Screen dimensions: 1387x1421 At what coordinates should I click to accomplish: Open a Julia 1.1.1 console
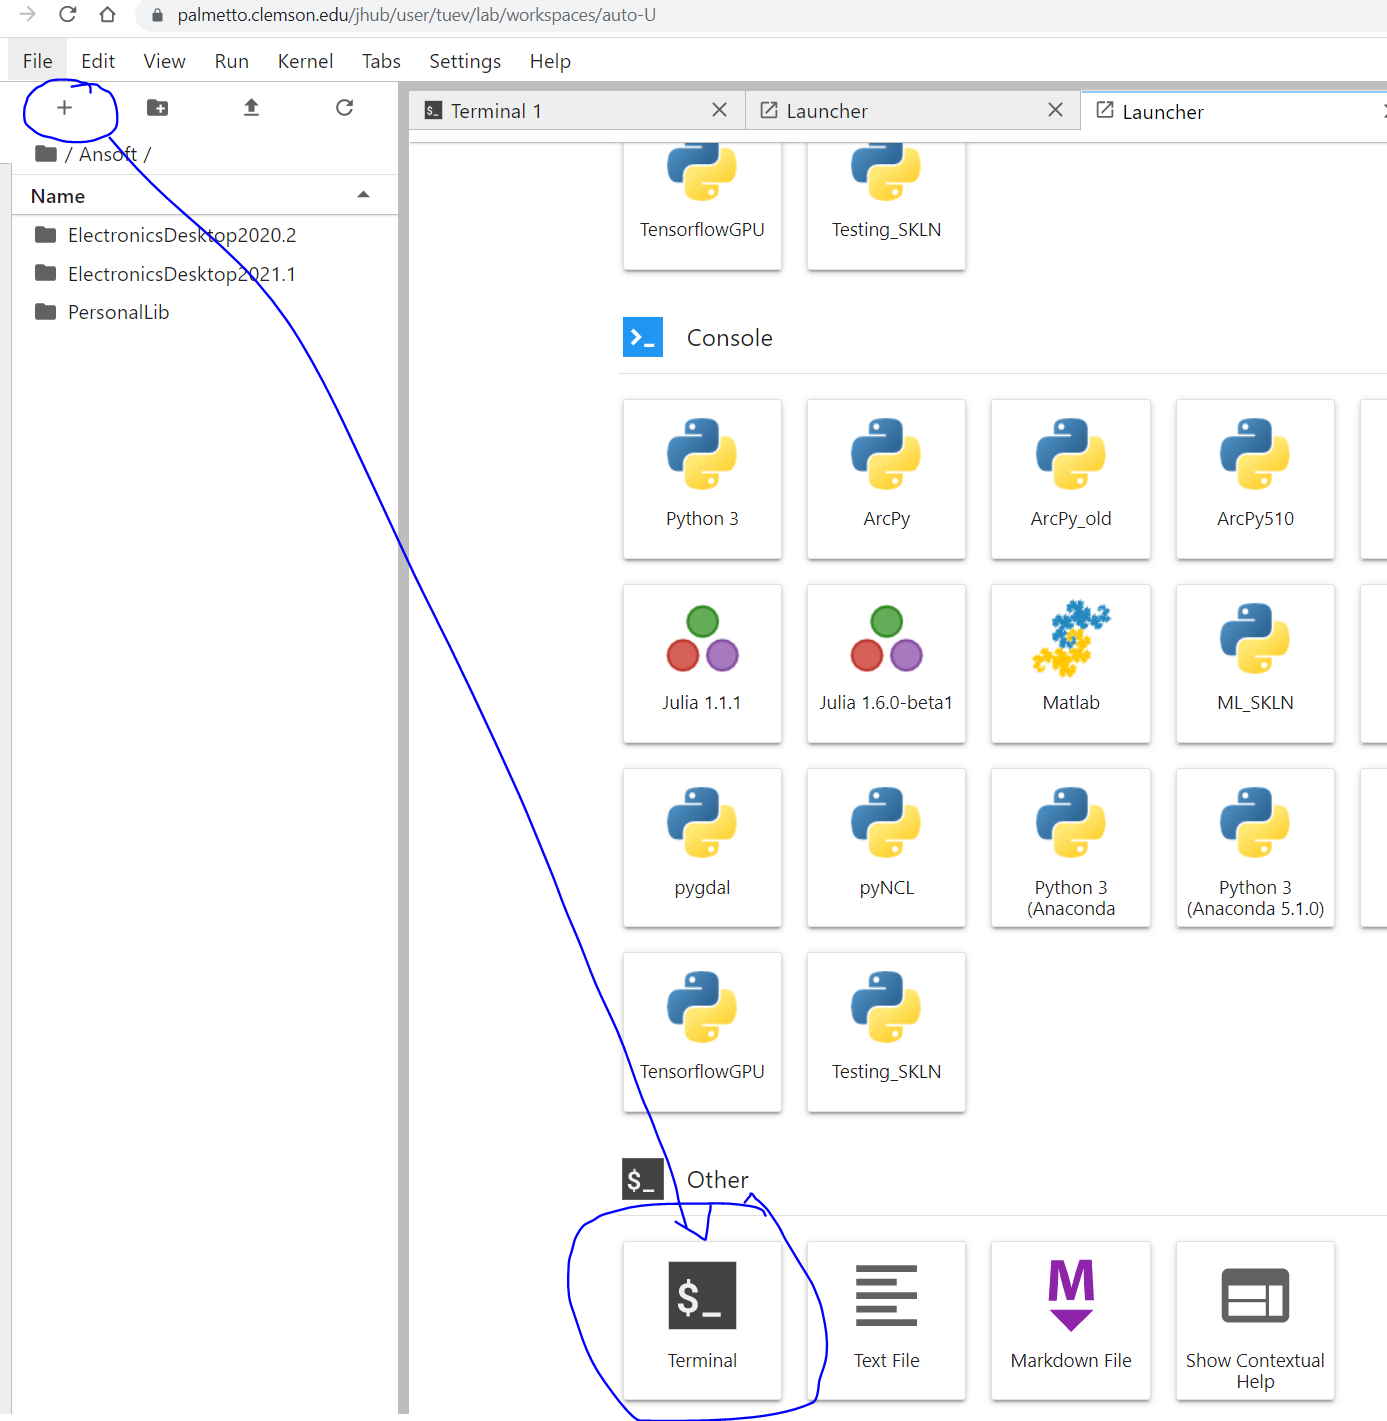tap(702, 663)
